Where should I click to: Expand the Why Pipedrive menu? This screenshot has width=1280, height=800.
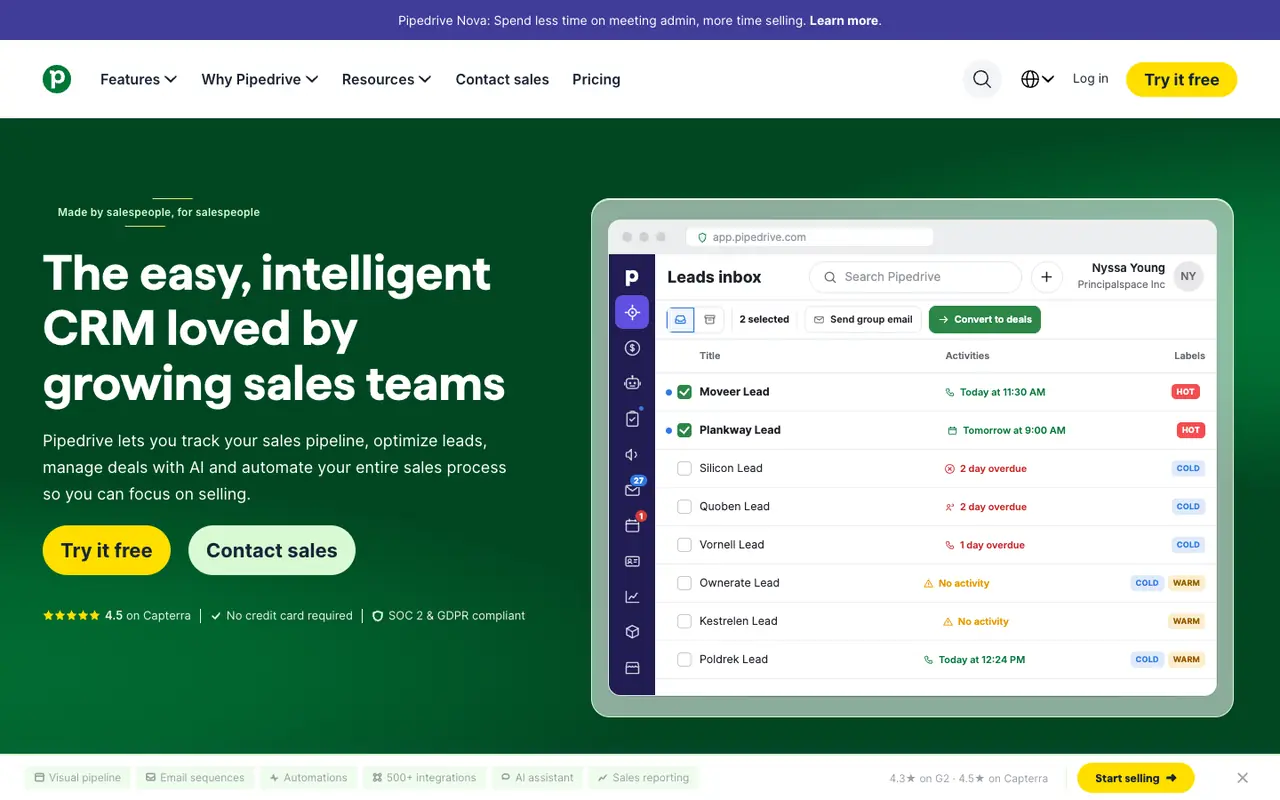[260, 79]
